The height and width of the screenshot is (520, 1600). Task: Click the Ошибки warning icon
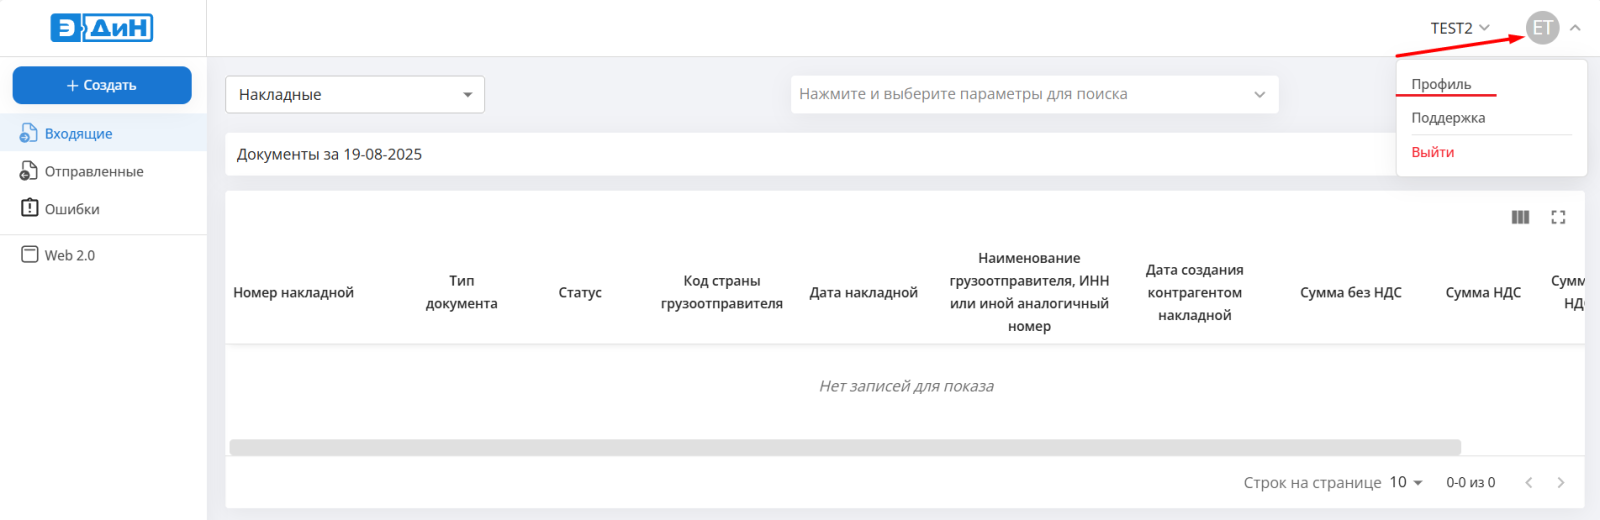(x=29, y=208)
